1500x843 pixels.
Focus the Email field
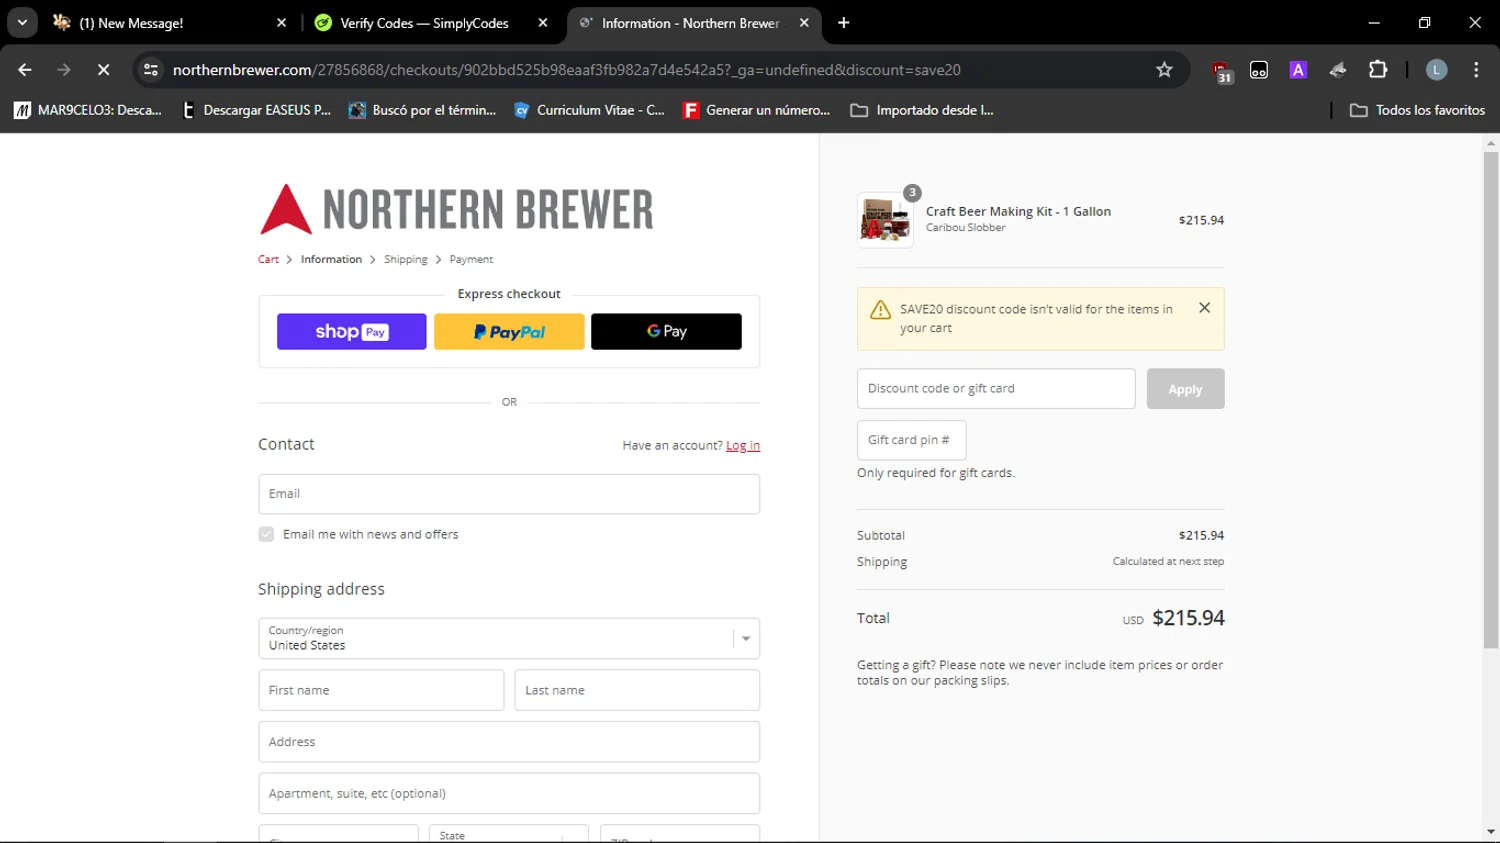click(509, 494)
